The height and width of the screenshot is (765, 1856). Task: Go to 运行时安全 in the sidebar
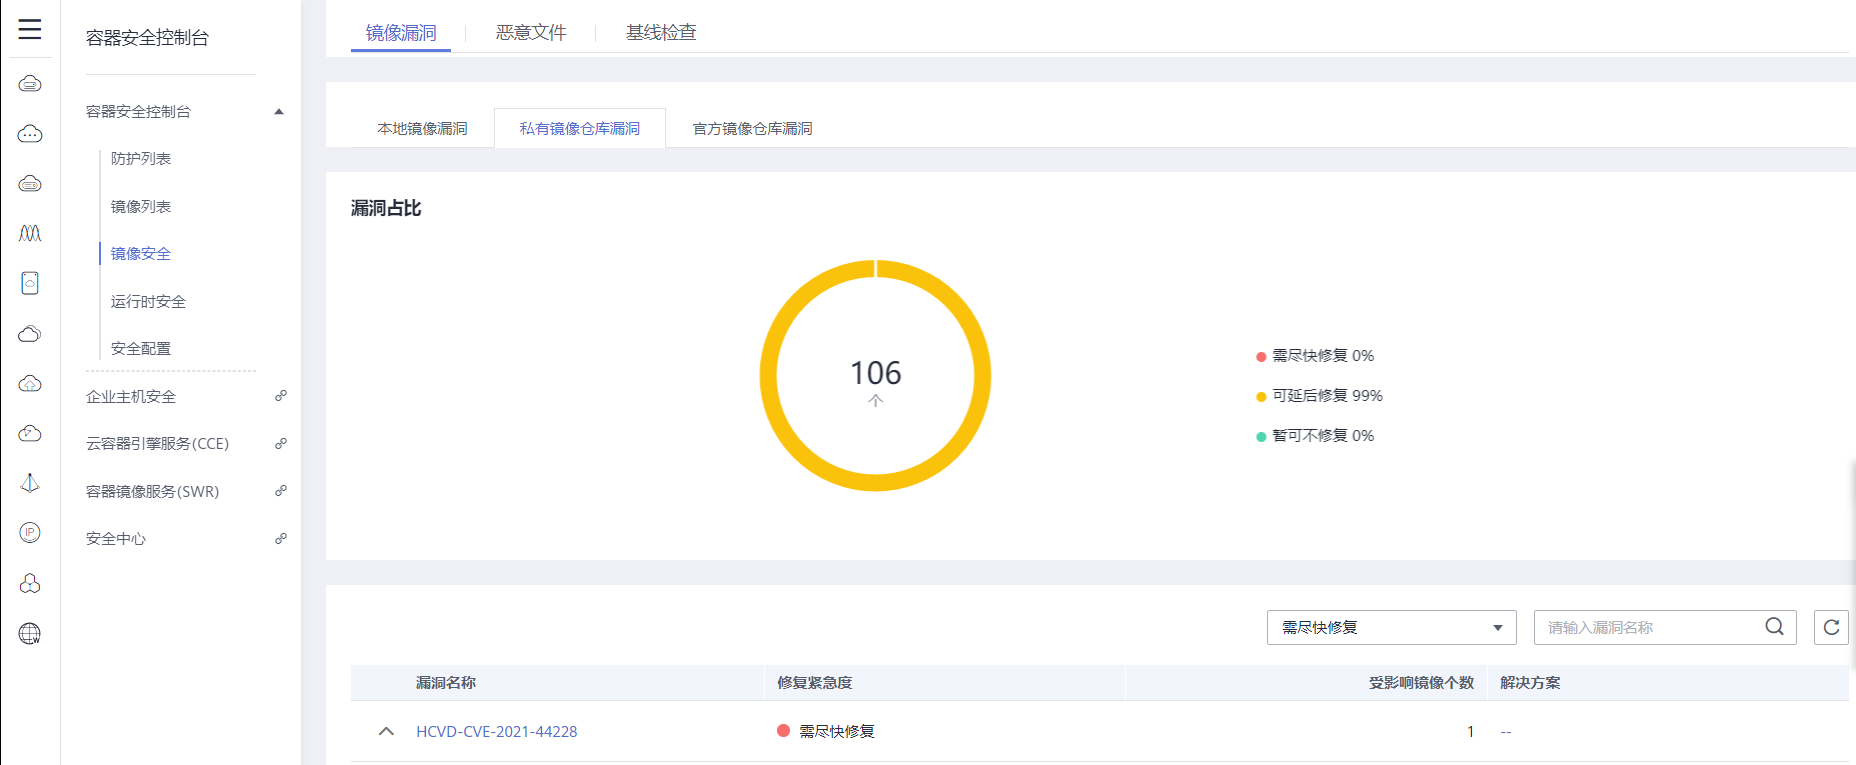(148, 301)
